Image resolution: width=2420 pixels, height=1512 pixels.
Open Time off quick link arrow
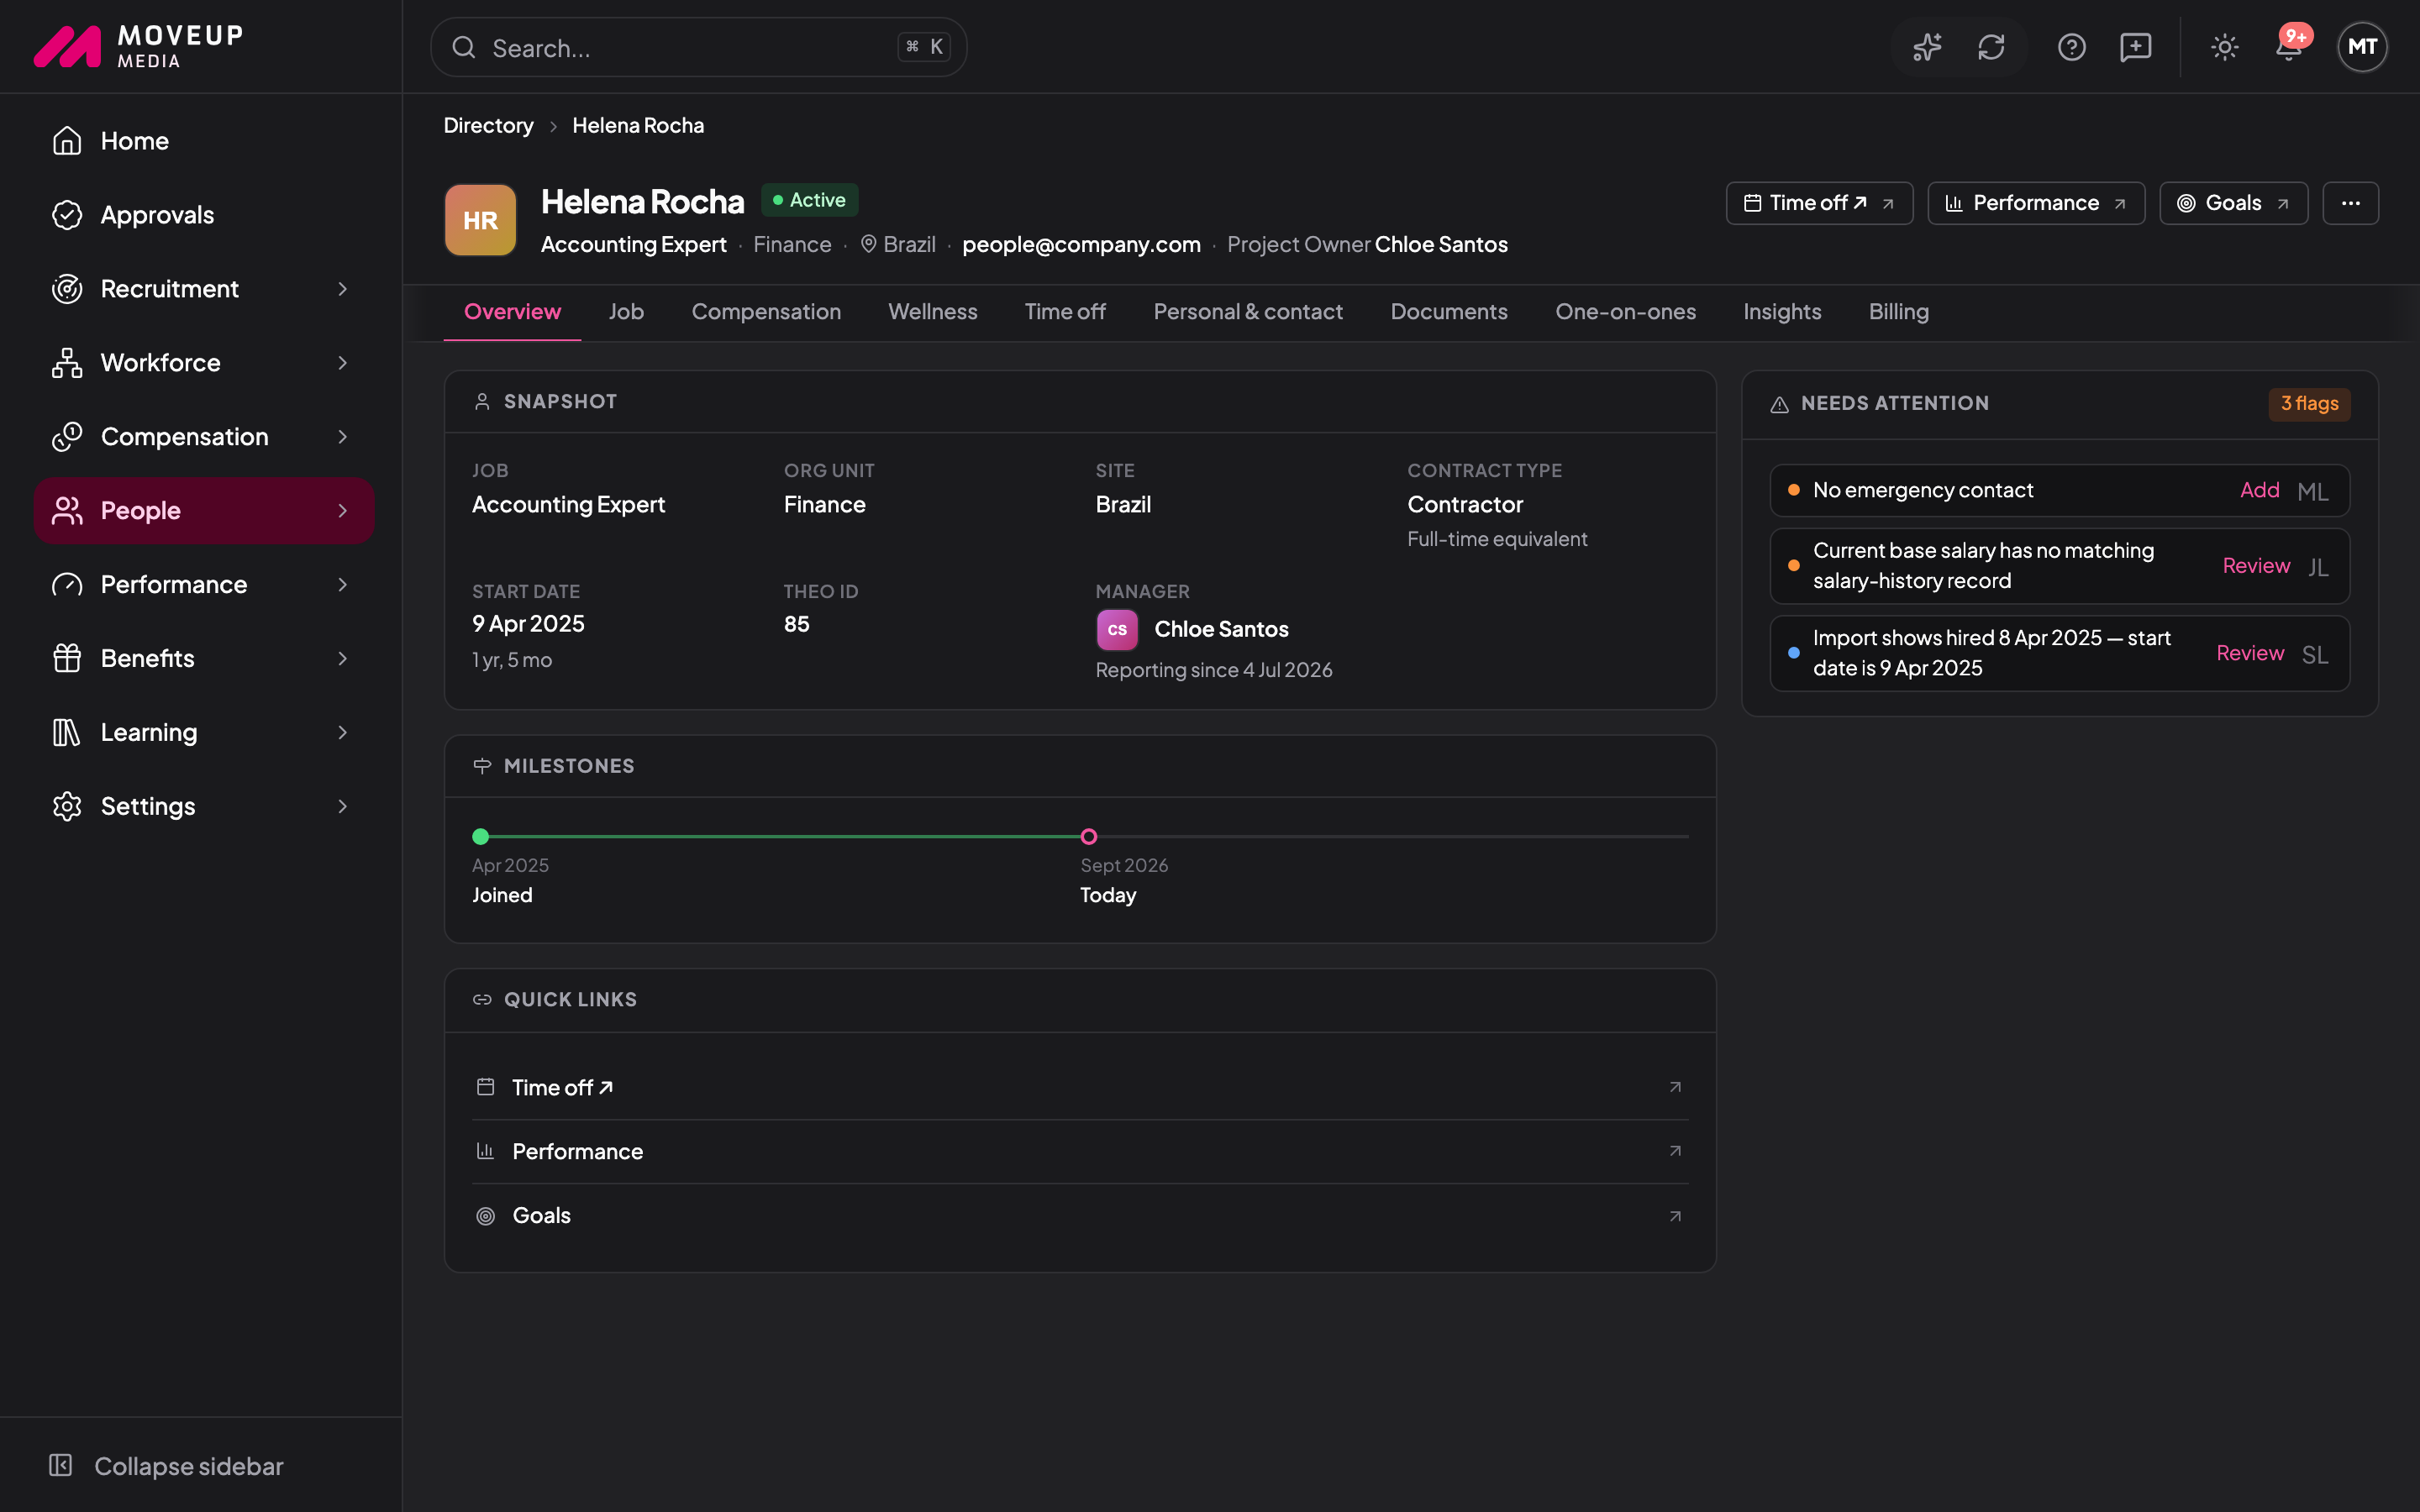[x=1675, y=1087]
